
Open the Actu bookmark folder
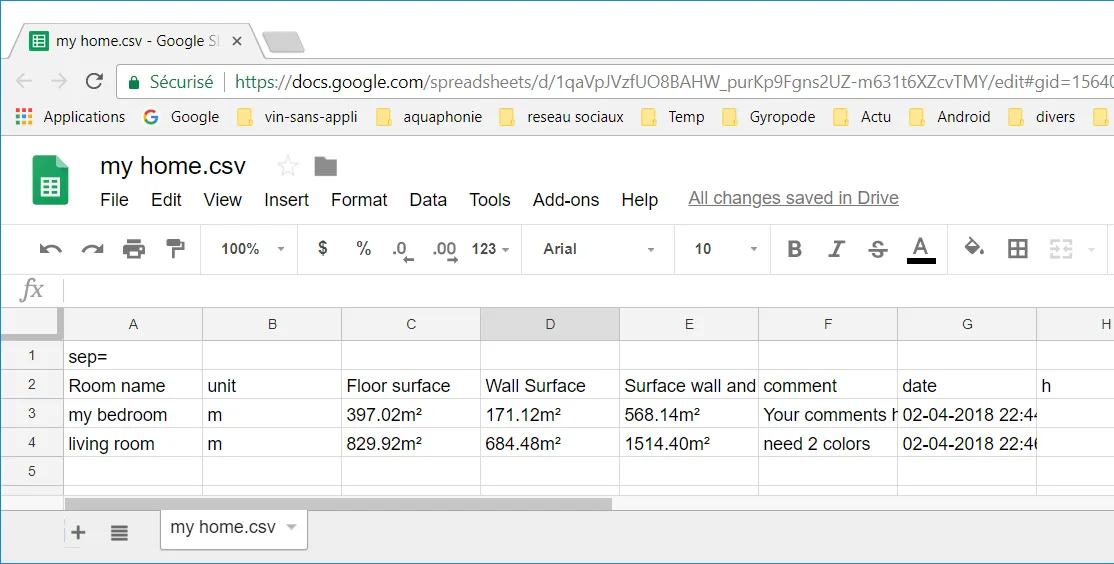862,116
